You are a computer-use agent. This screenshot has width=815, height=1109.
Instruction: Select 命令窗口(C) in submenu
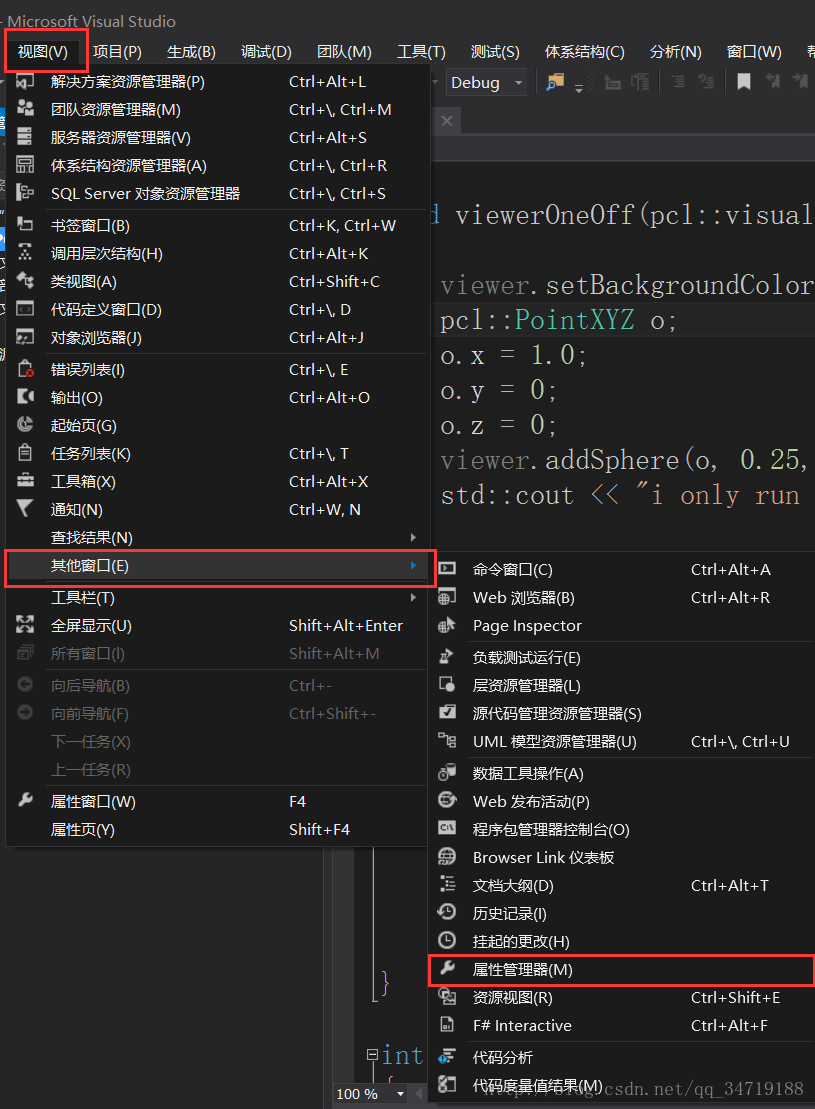(622, 569)
